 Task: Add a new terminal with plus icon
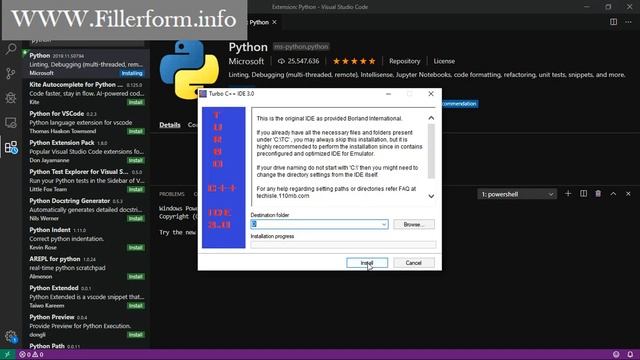click(x=568, y=194)
